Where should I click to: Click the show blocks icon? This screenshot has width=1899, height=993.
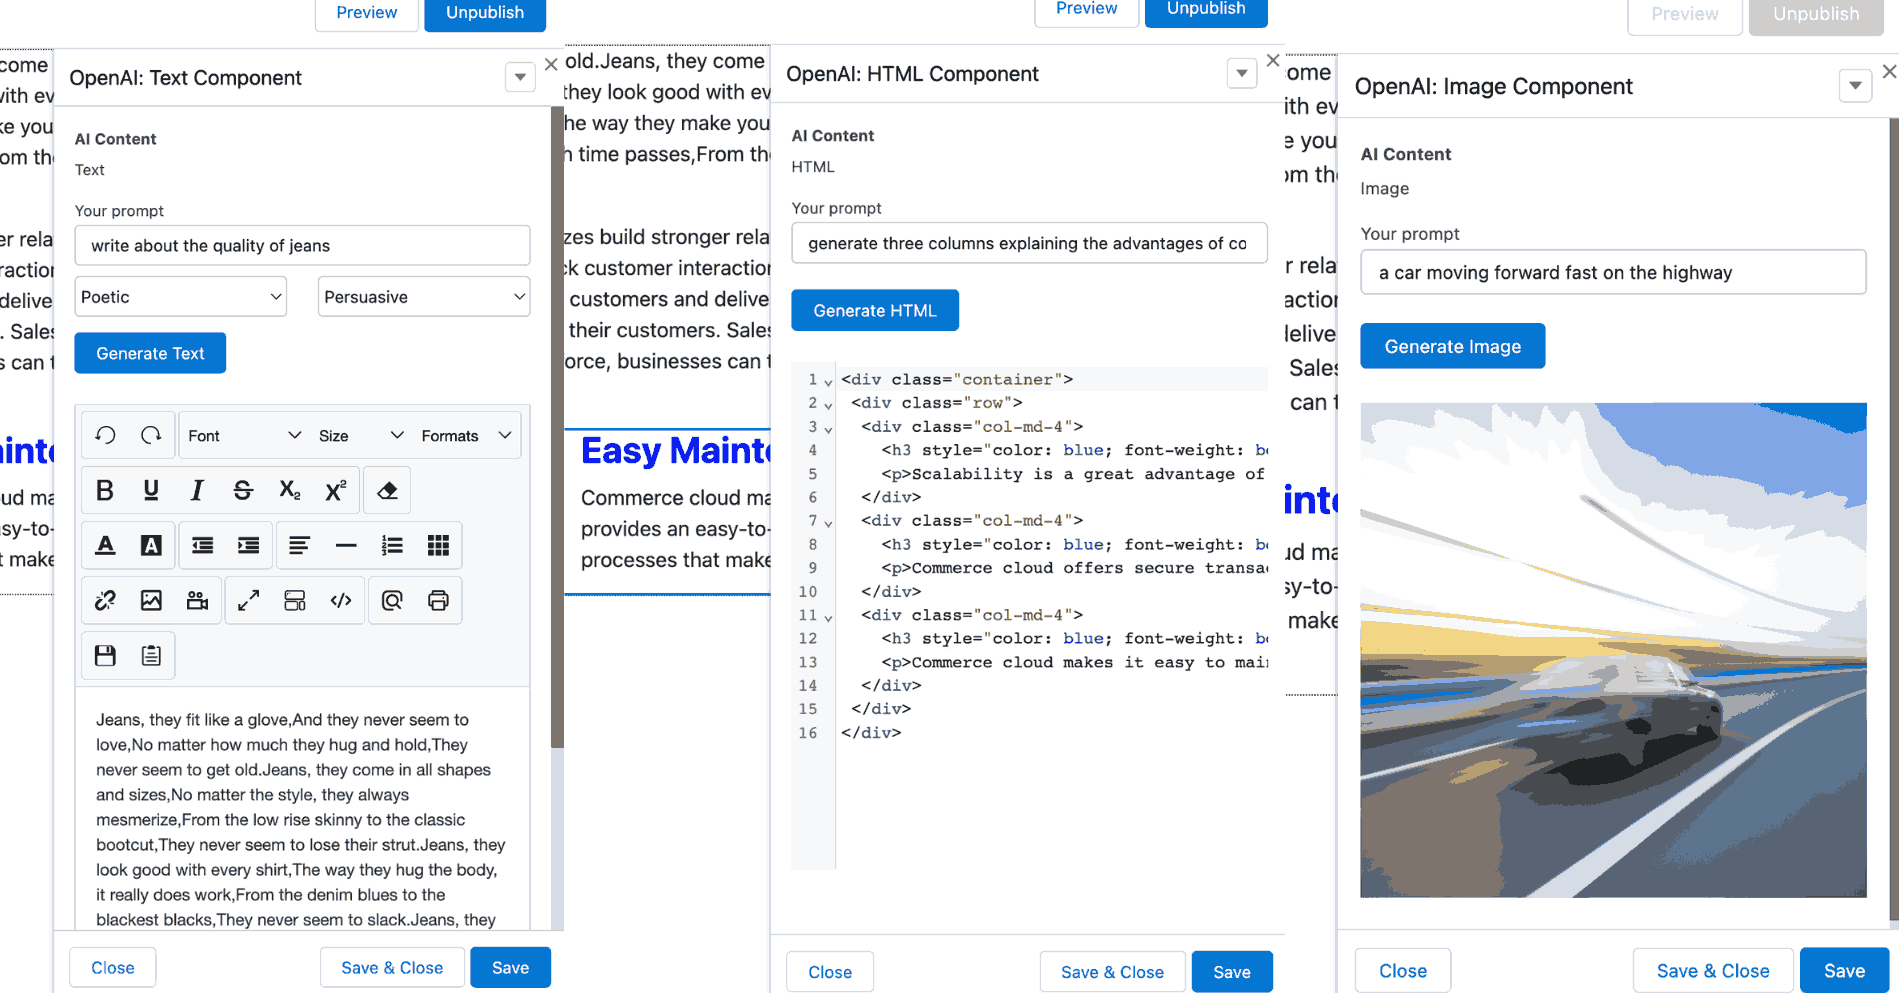click(295, 600)
